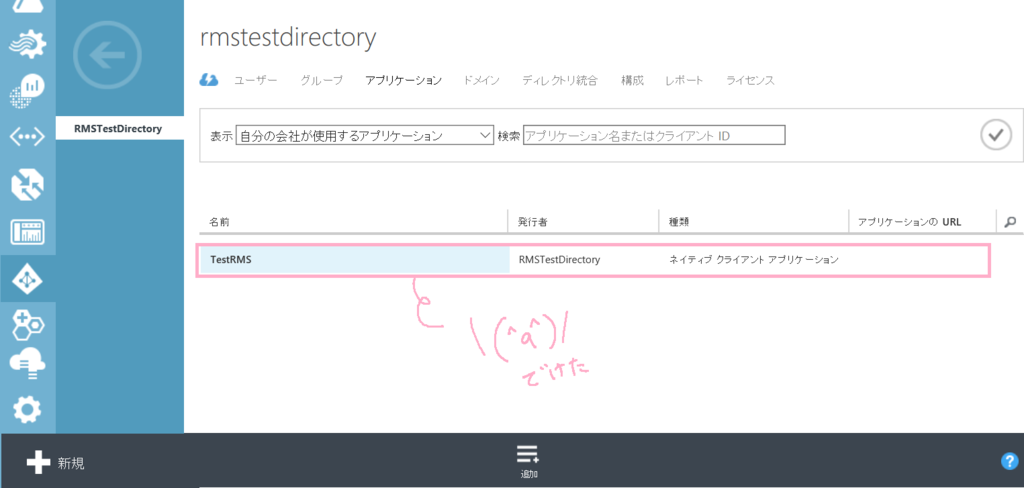
Task: Open the 表示 application filter dropdown
Action: click(364, 136)
